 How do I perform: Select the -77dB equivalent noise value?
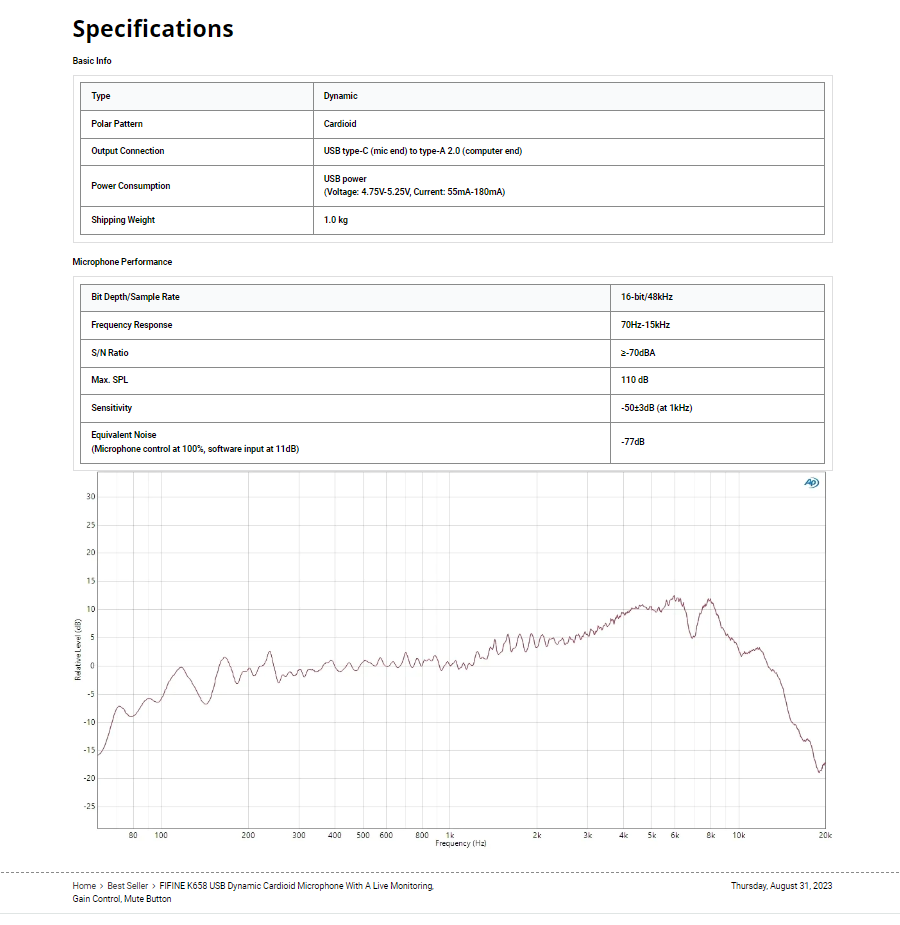[633, 442]
